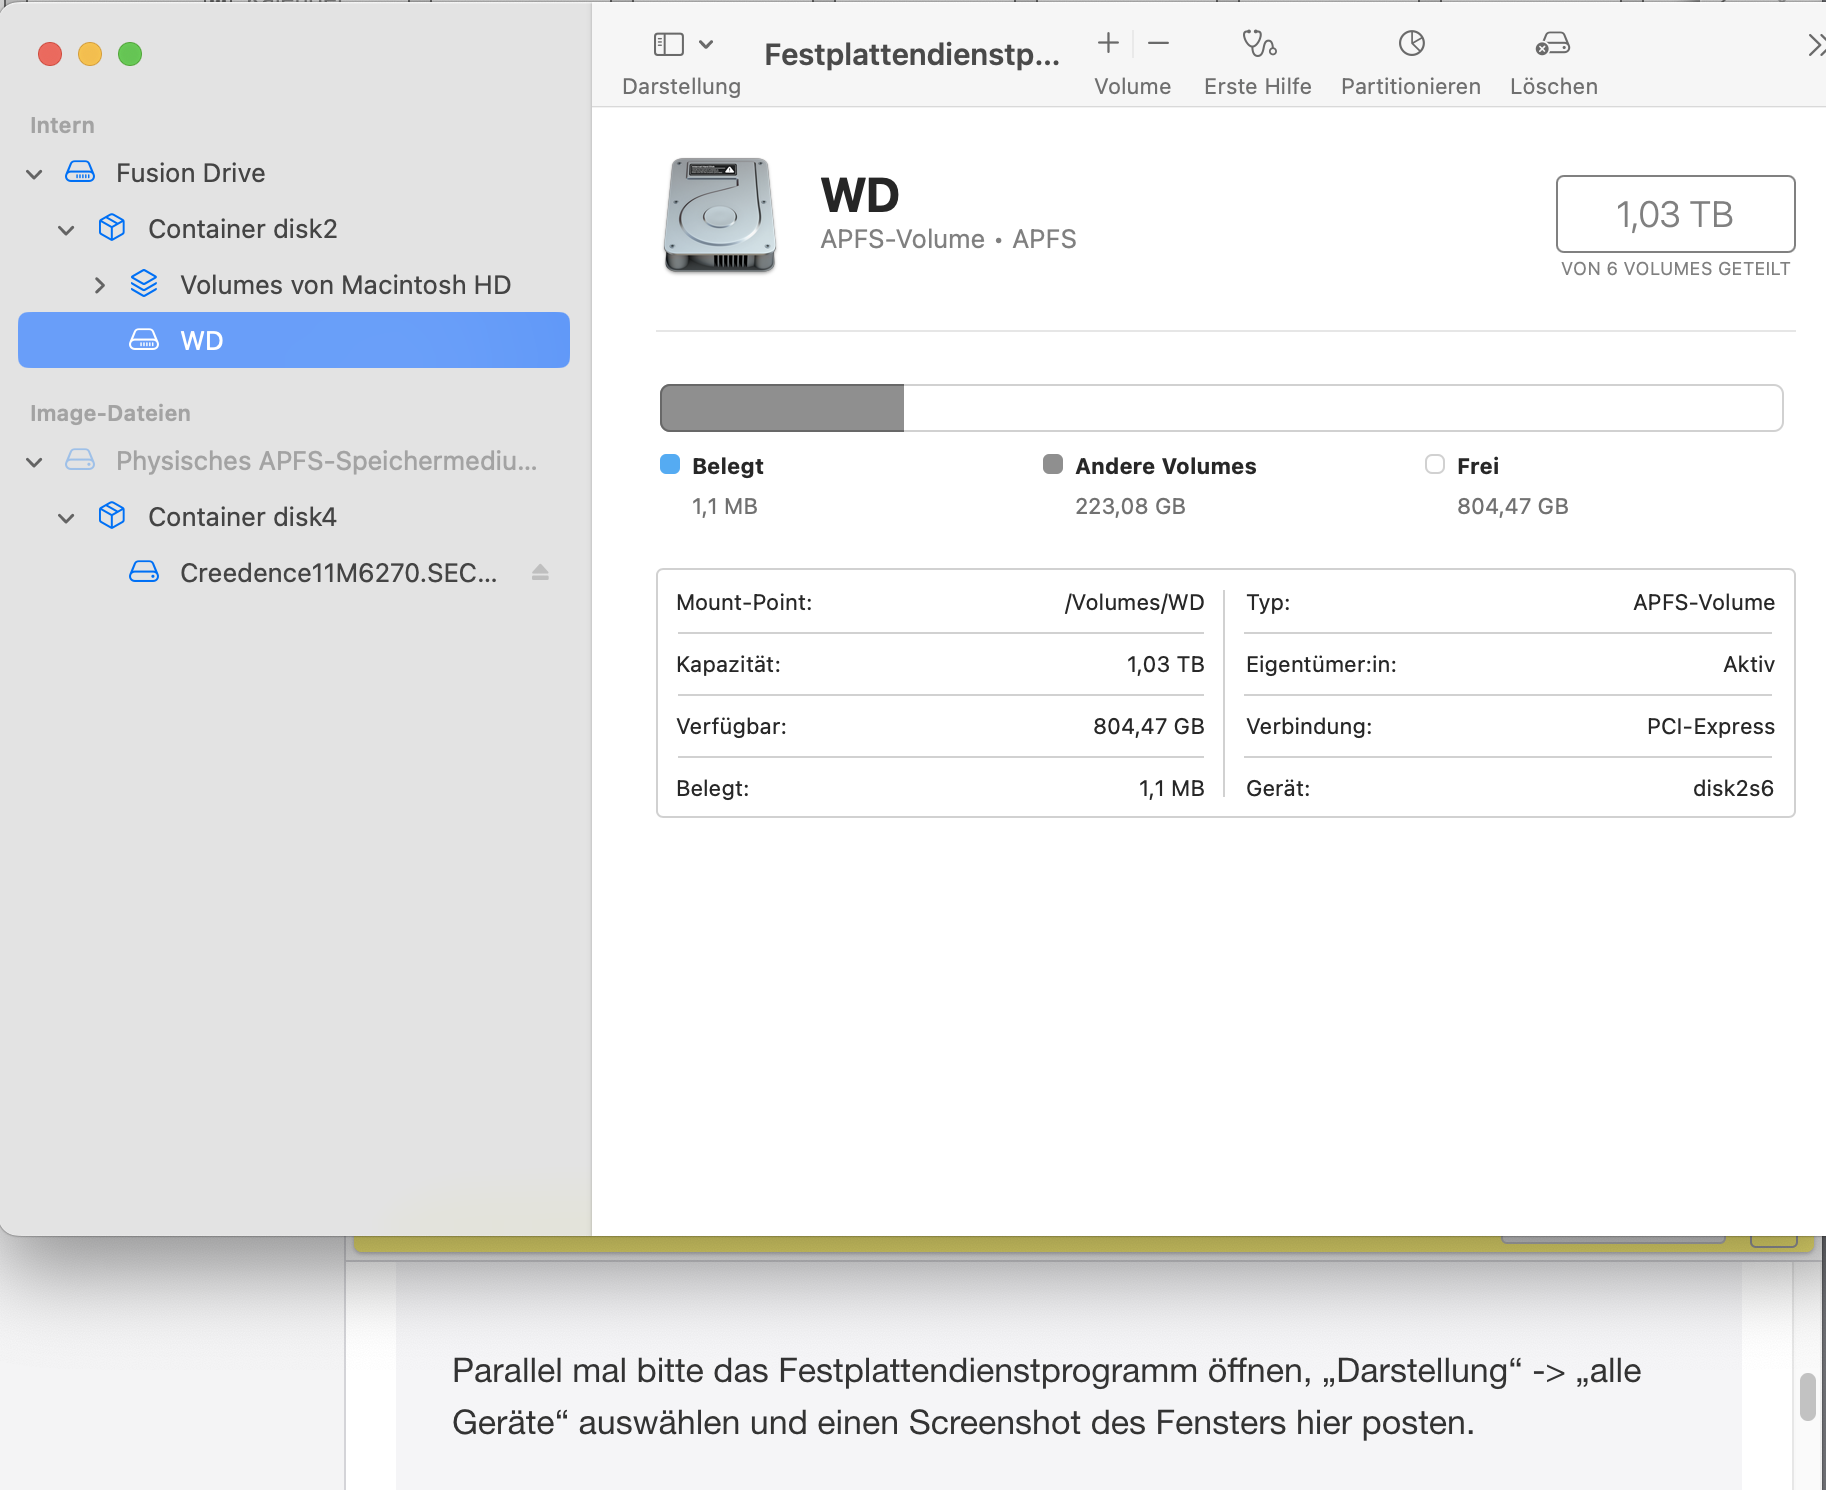Click the green fullscreen window button
Screen dimensions: 1826x1490
point(130,54)
